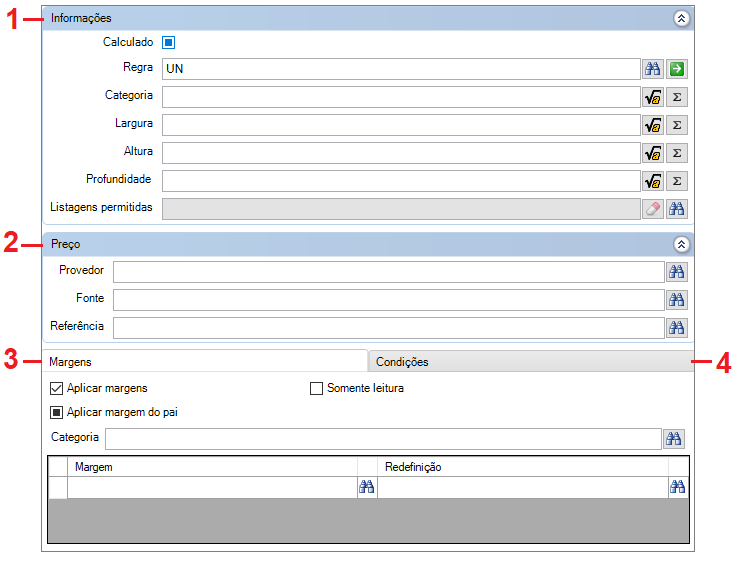Switch to the Margens tab
The image size is (738, 562).
[x=205, y=361]
